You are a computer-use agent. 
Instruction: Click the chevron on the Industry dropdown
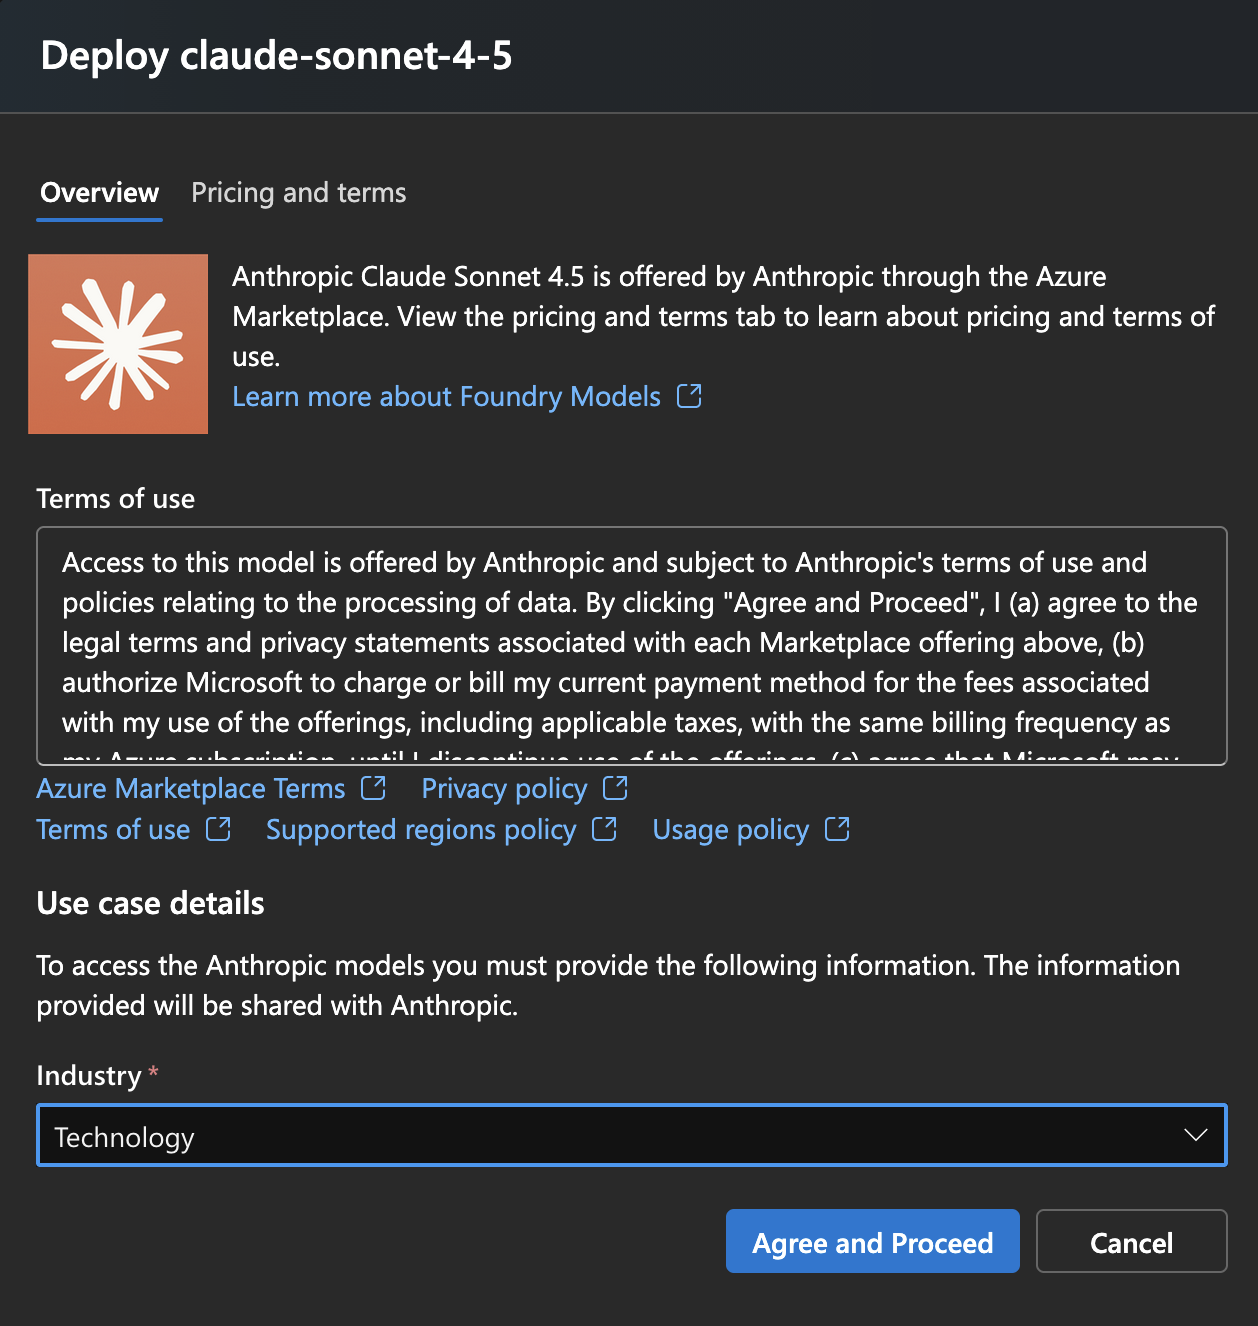click(x=1194, y=1135)
